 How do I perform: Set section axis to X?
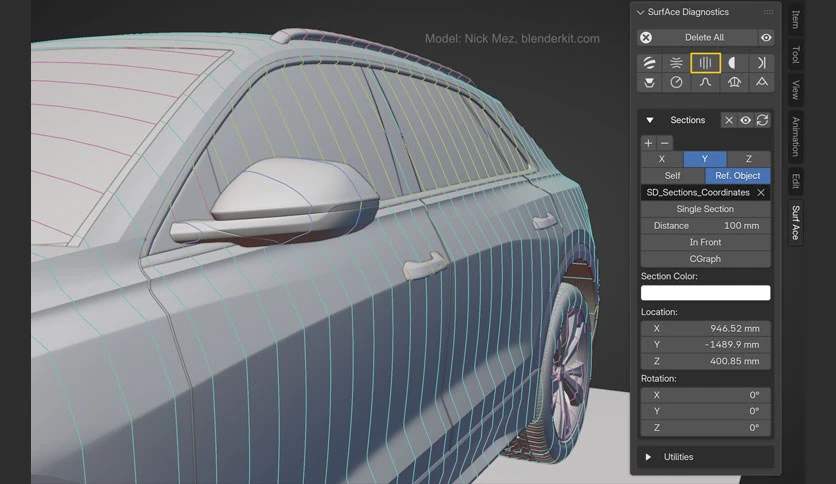click(x=662, y=159)
